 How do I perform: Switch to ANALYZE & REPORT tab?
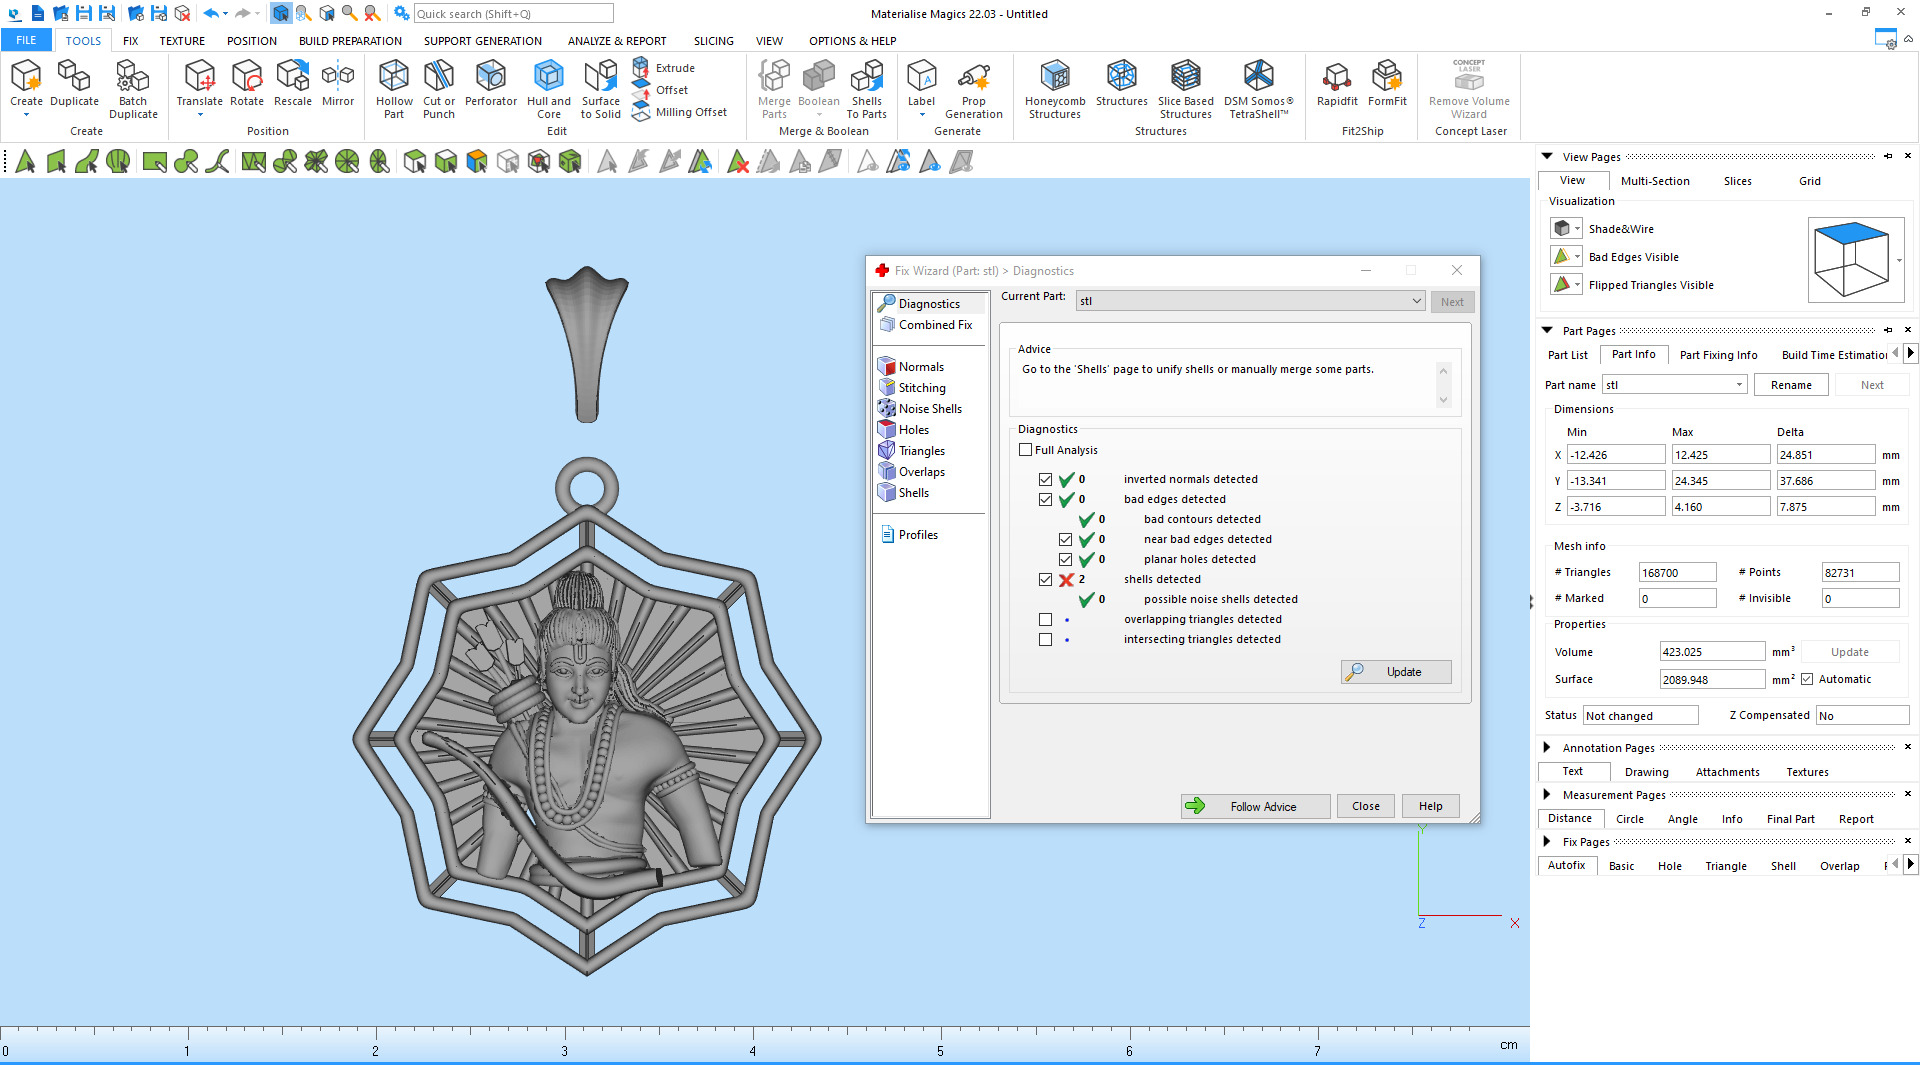(x=617, y=41)
